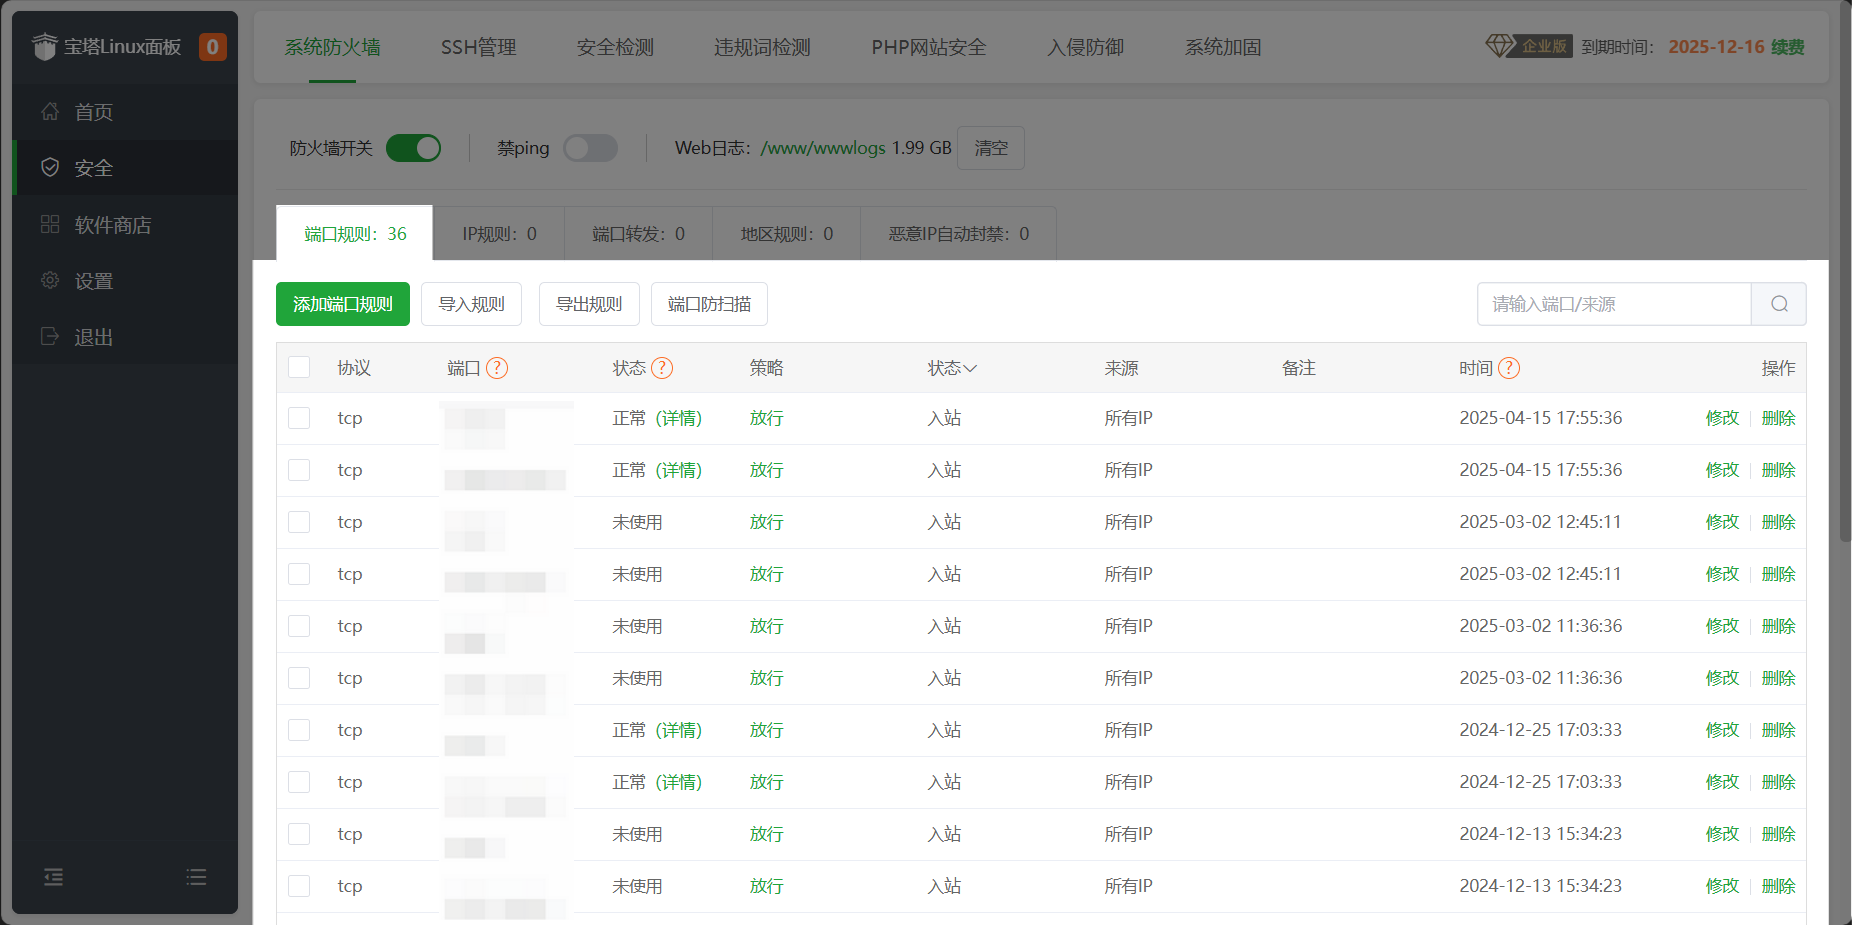Click the sidebar collapse icon at bottom left

(x=54, y=877)
